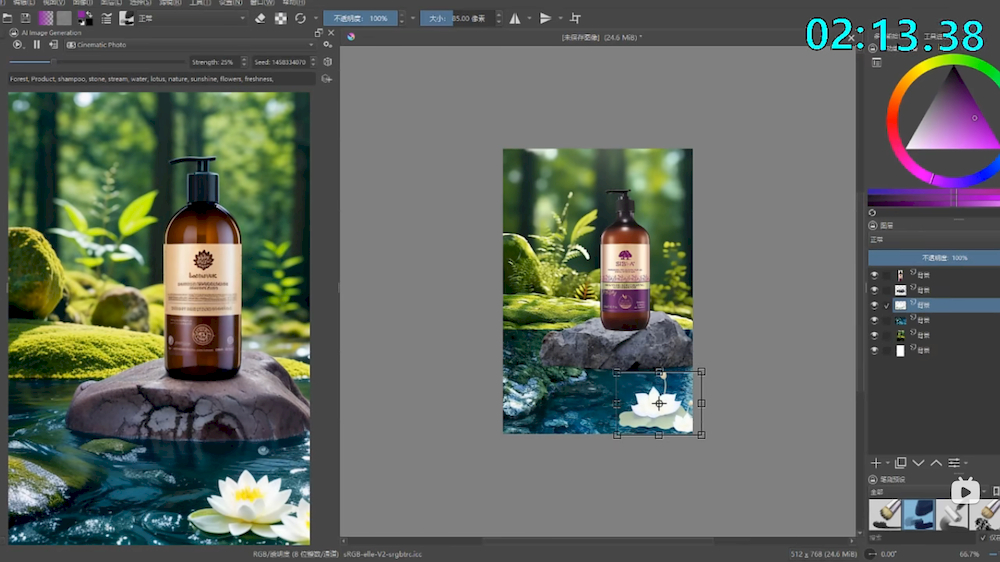Click the transform pivot center point

pos(659,403)
